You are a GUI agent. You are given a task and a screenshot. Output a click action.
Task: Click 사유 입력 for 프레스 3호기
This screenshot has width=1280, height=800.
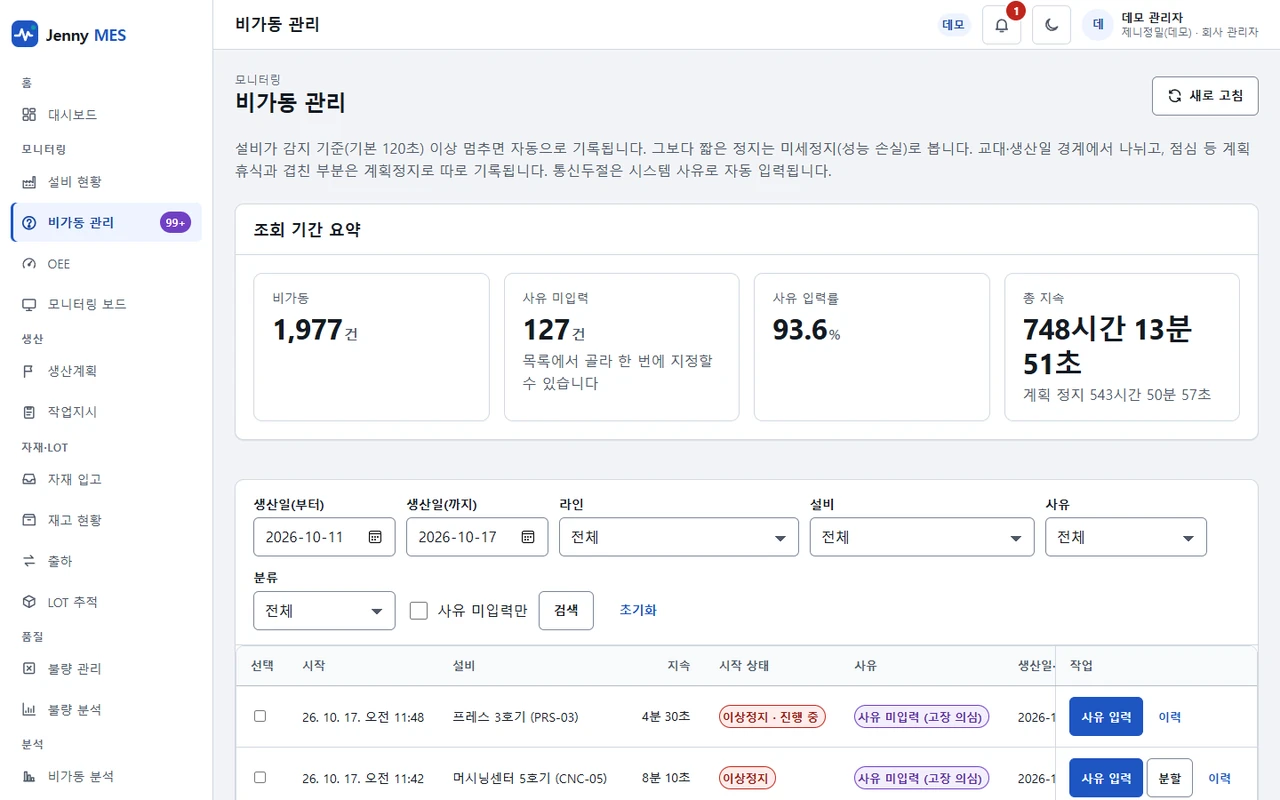click(x=1106, y=716)
